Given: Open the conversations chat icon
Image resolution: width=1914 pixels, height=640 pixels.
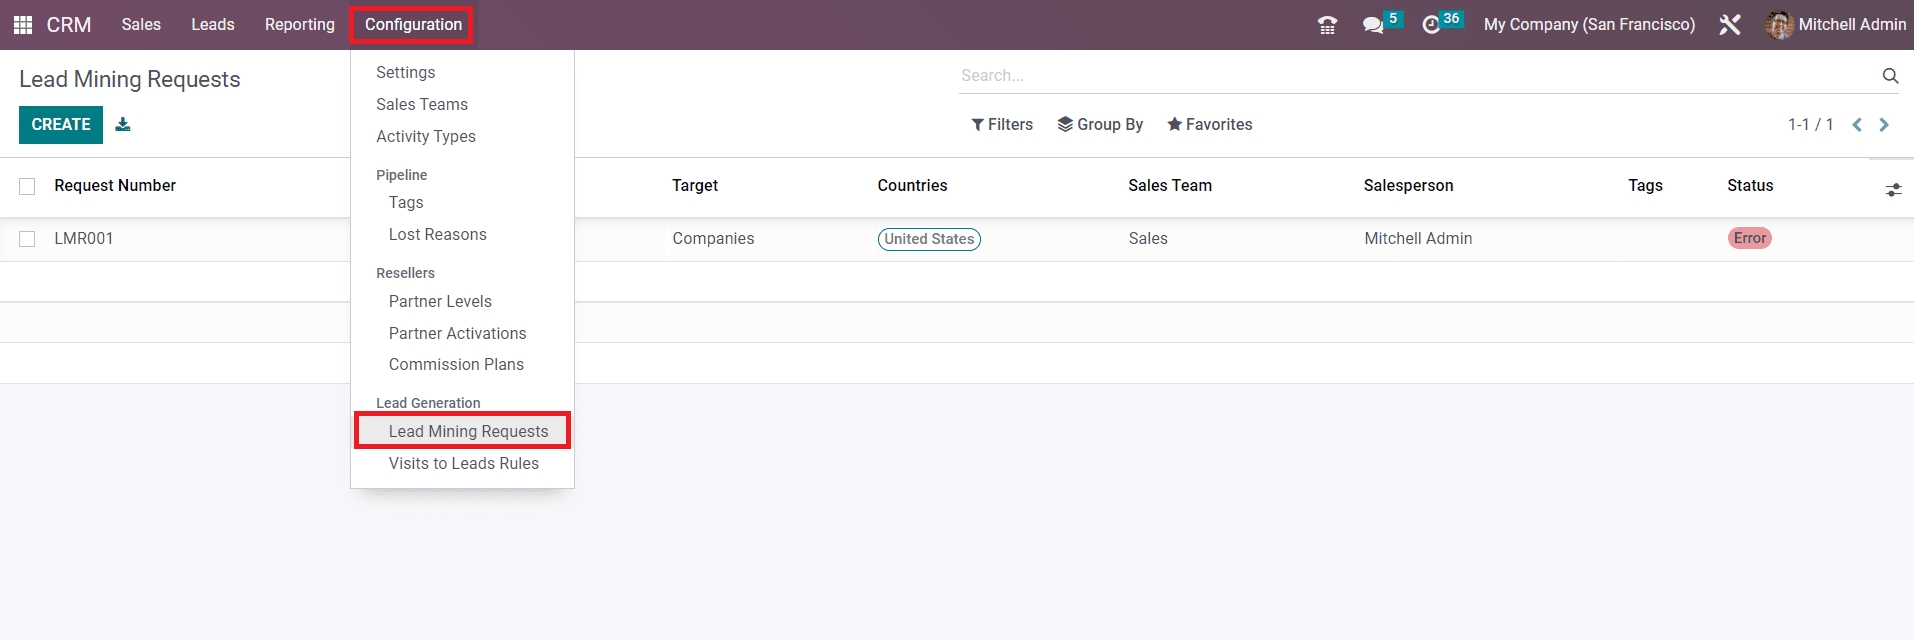Looking at the screenshot, I should pos(1373,25).
